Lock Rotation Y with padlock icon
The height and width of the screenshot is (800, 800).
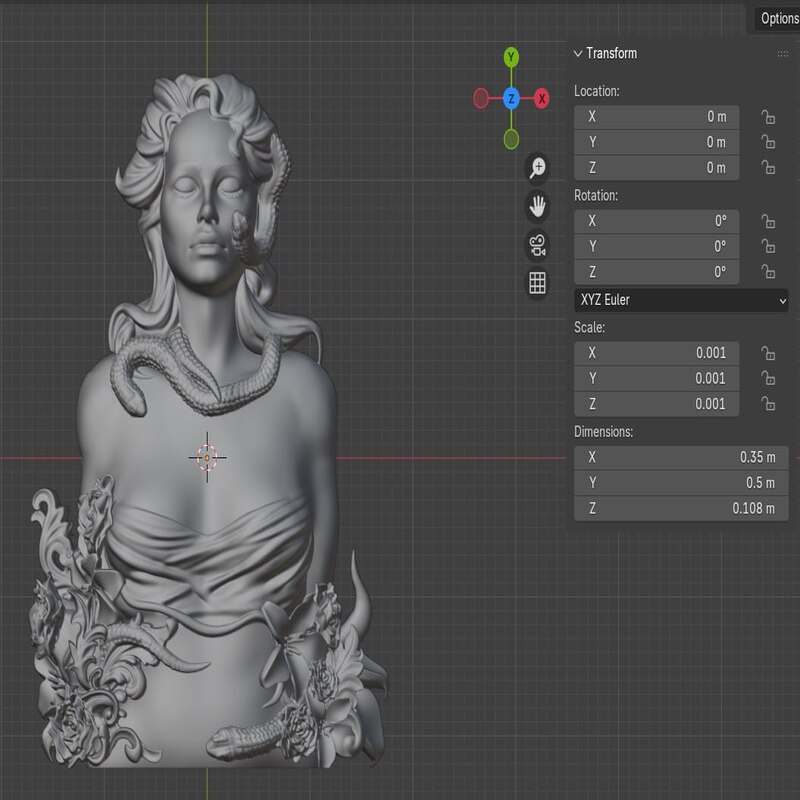point(768,246)
